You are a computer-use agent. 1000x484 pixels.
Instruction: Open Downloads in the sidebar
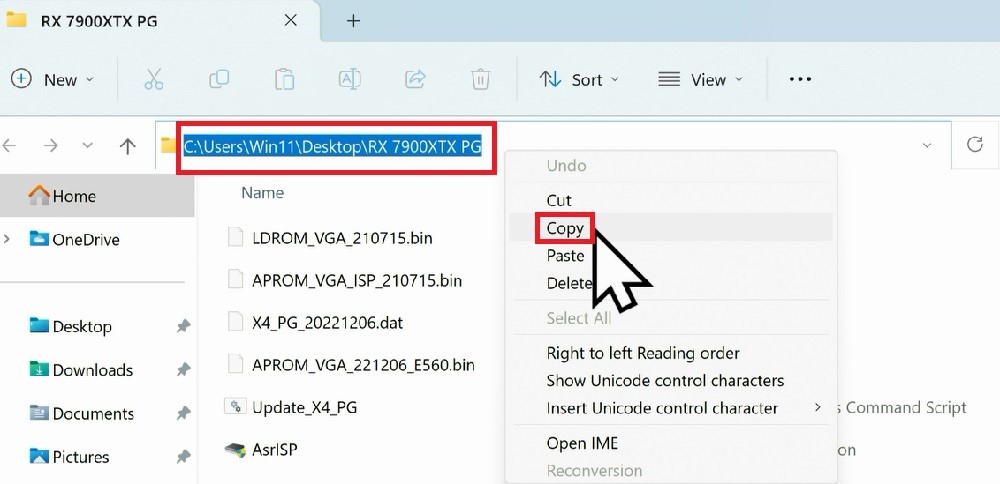click(x=92, y=370)
